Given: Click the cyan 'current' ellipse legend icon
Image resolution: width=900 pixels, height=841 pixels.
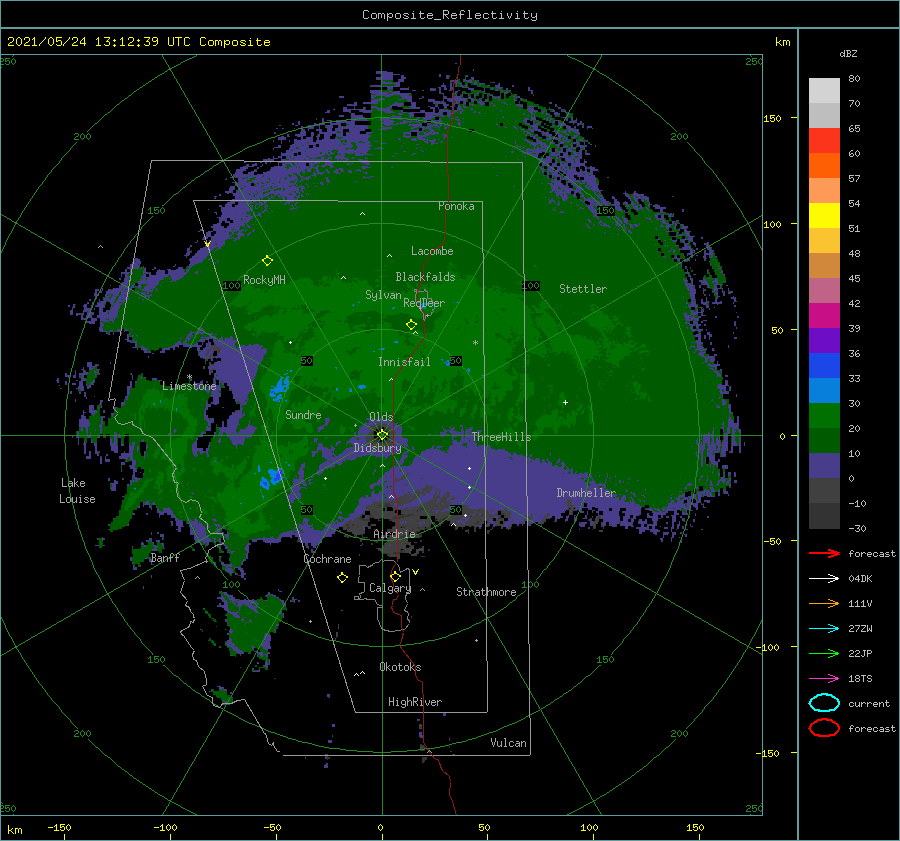Looking at the screenshot, I should tap(824, 703).
